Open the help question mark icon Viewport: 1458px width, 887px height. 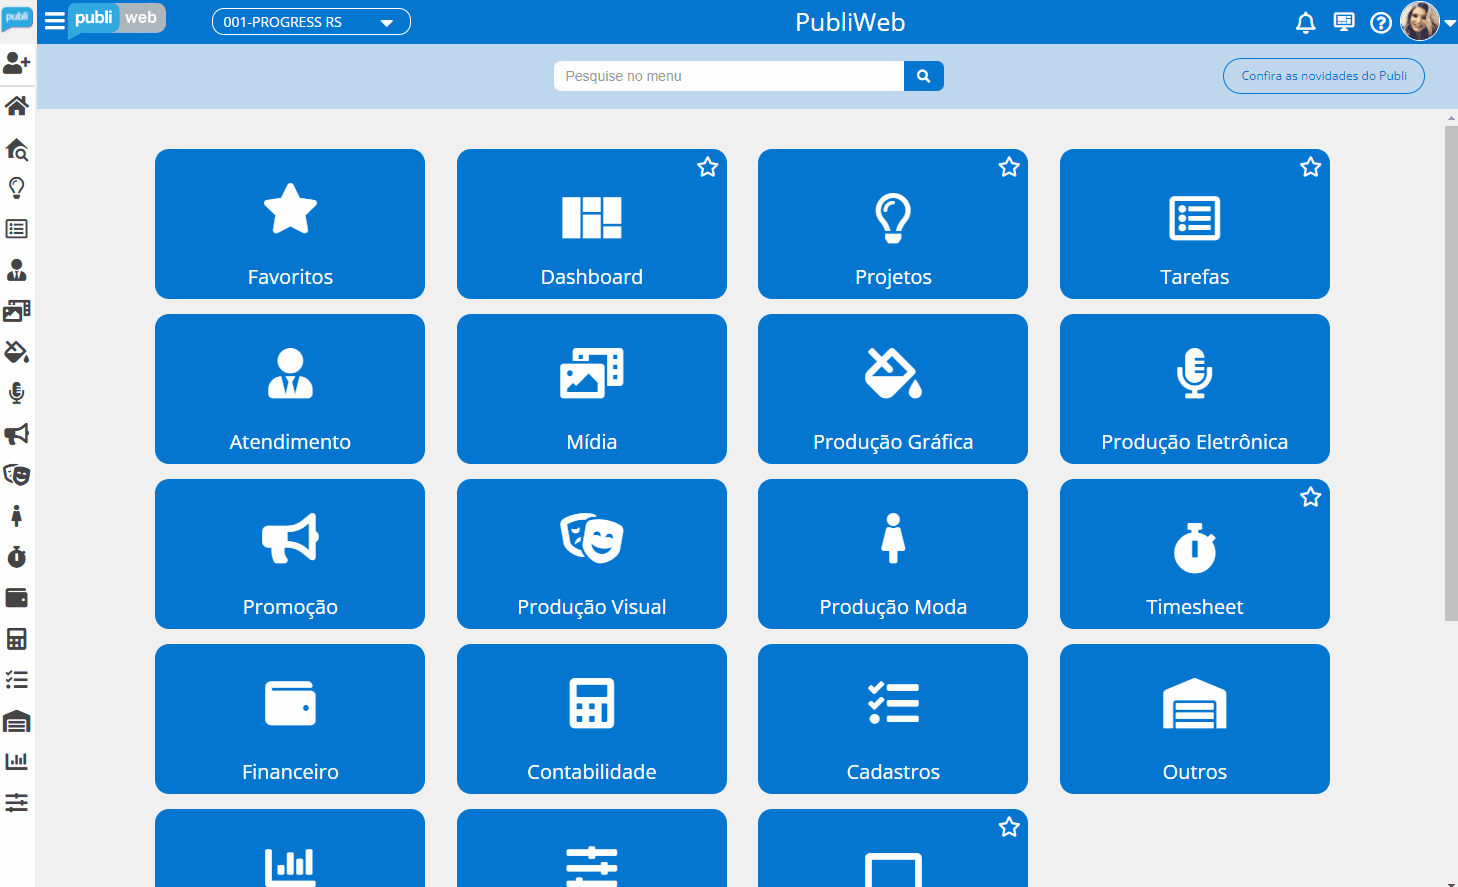(x=1381, y=22)
